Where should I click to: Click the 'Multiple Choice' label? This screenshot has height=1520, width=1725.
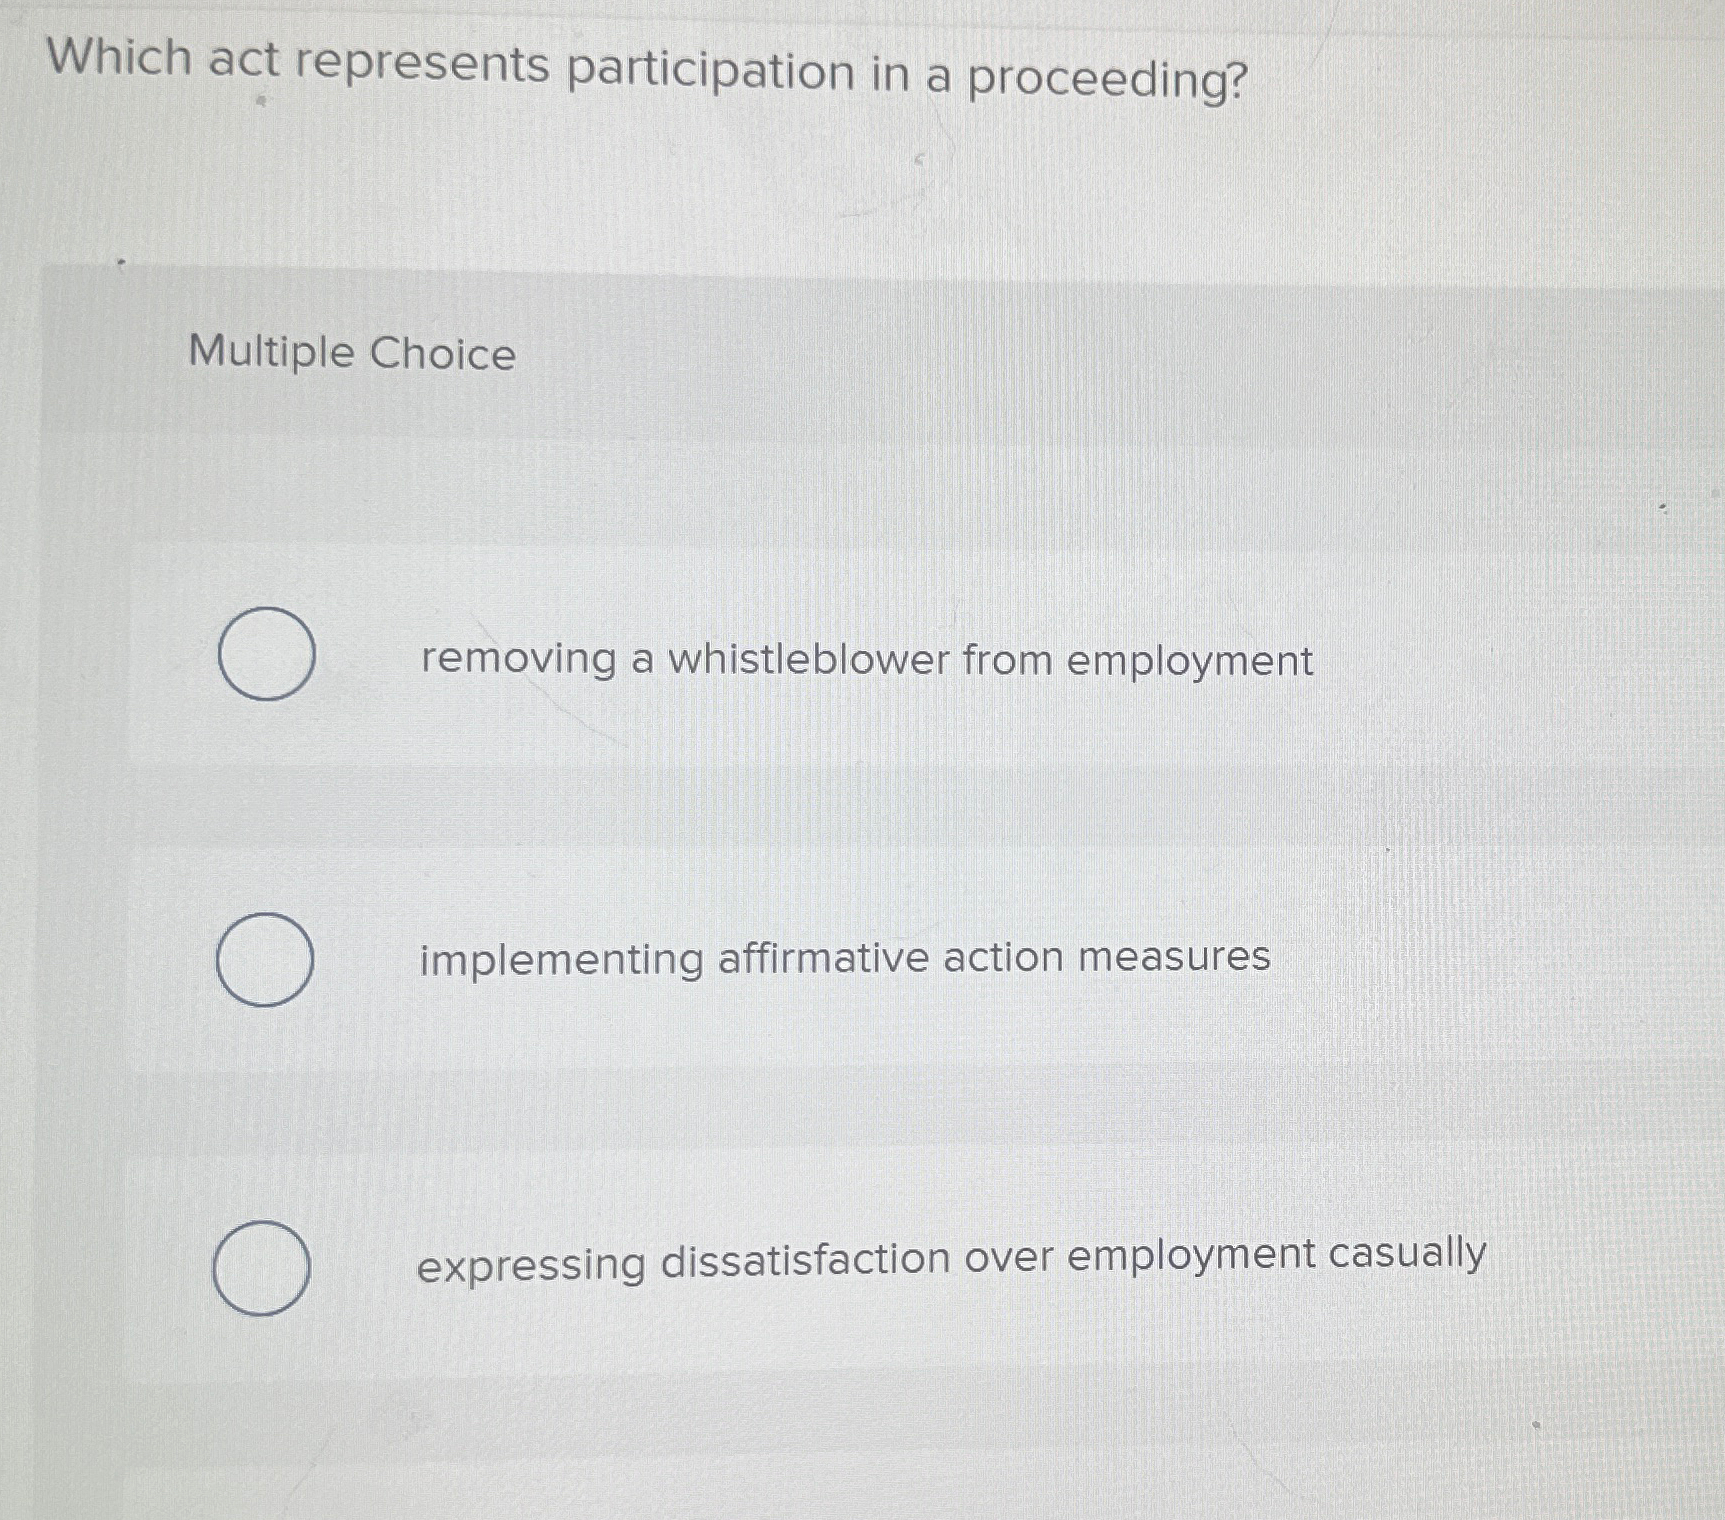coord(350,353)
